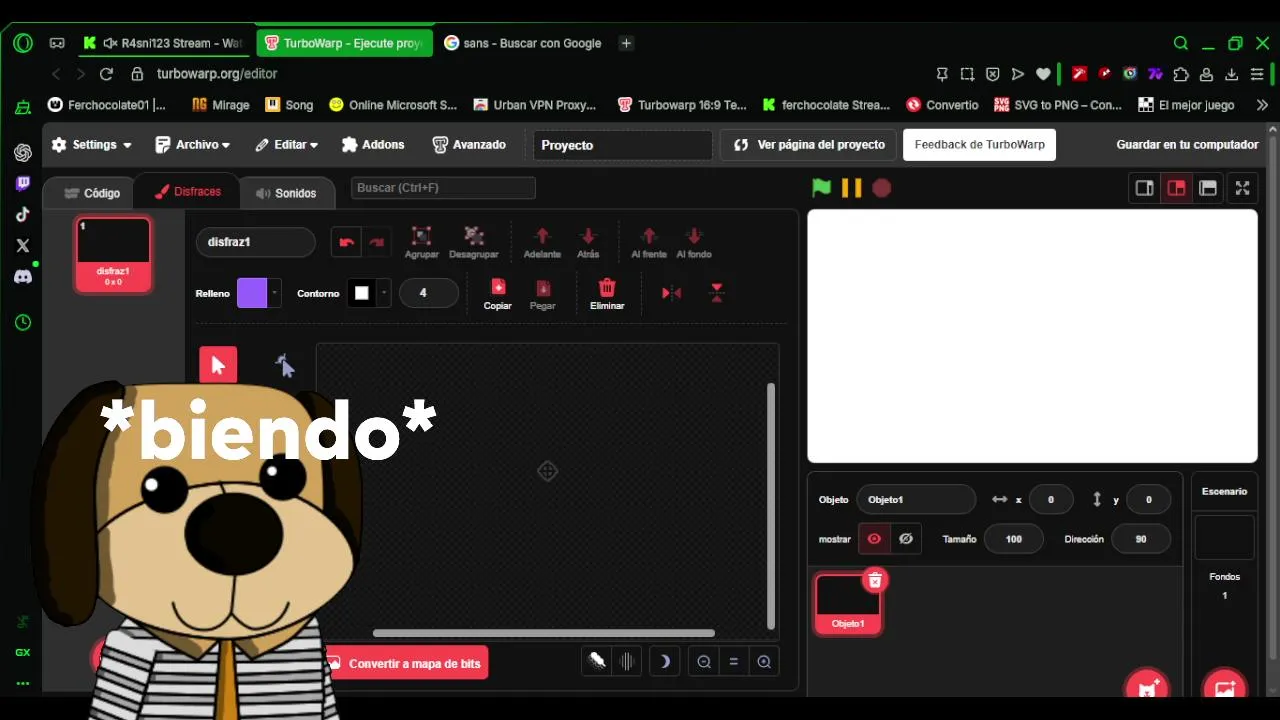Click the Desagrupar ungroup icon
Screen dimensions: 1280x720
(x=474, y=236)
